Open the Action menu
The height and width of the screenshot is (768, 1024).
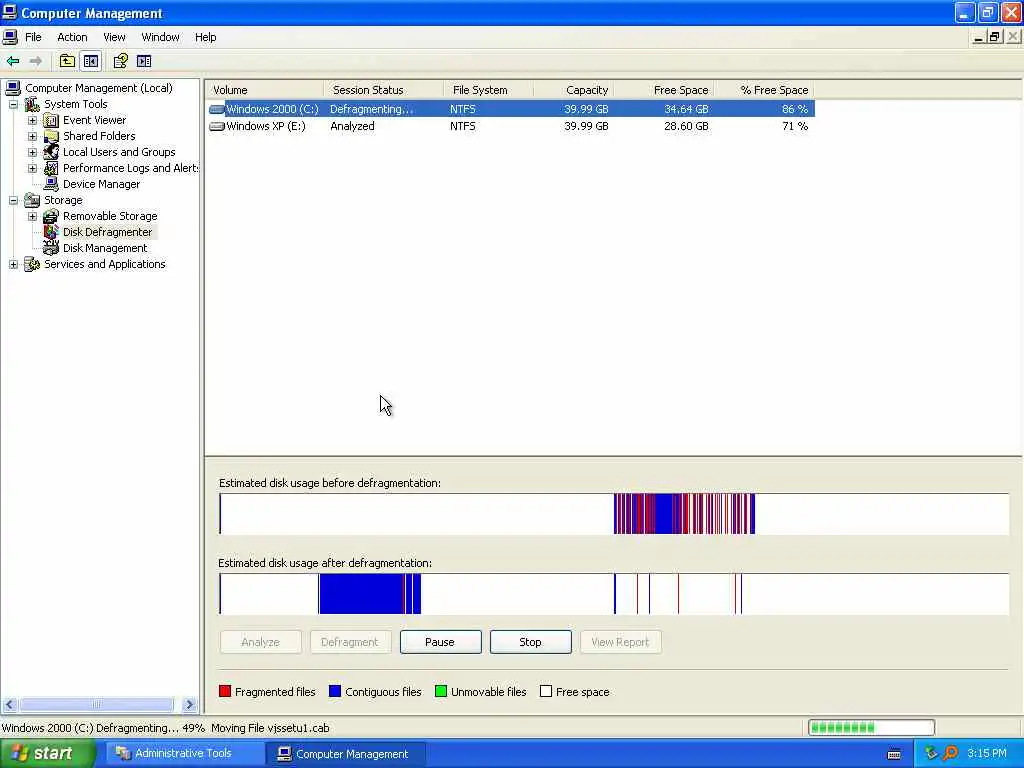click(x=72, y=37)
